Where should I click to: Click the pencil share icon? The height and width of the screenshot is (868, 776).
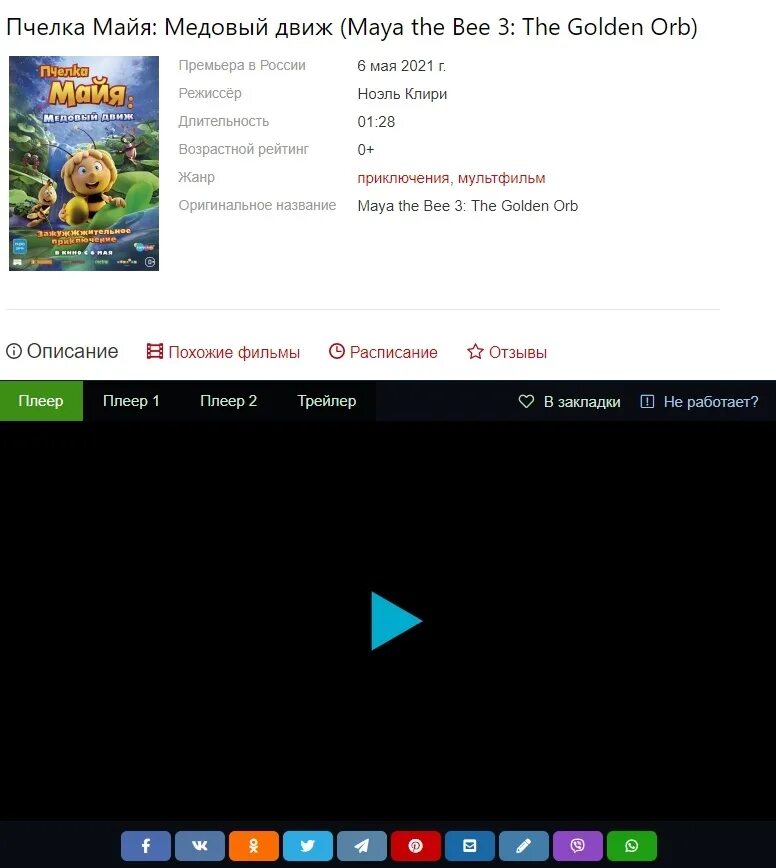pos(524,845)
